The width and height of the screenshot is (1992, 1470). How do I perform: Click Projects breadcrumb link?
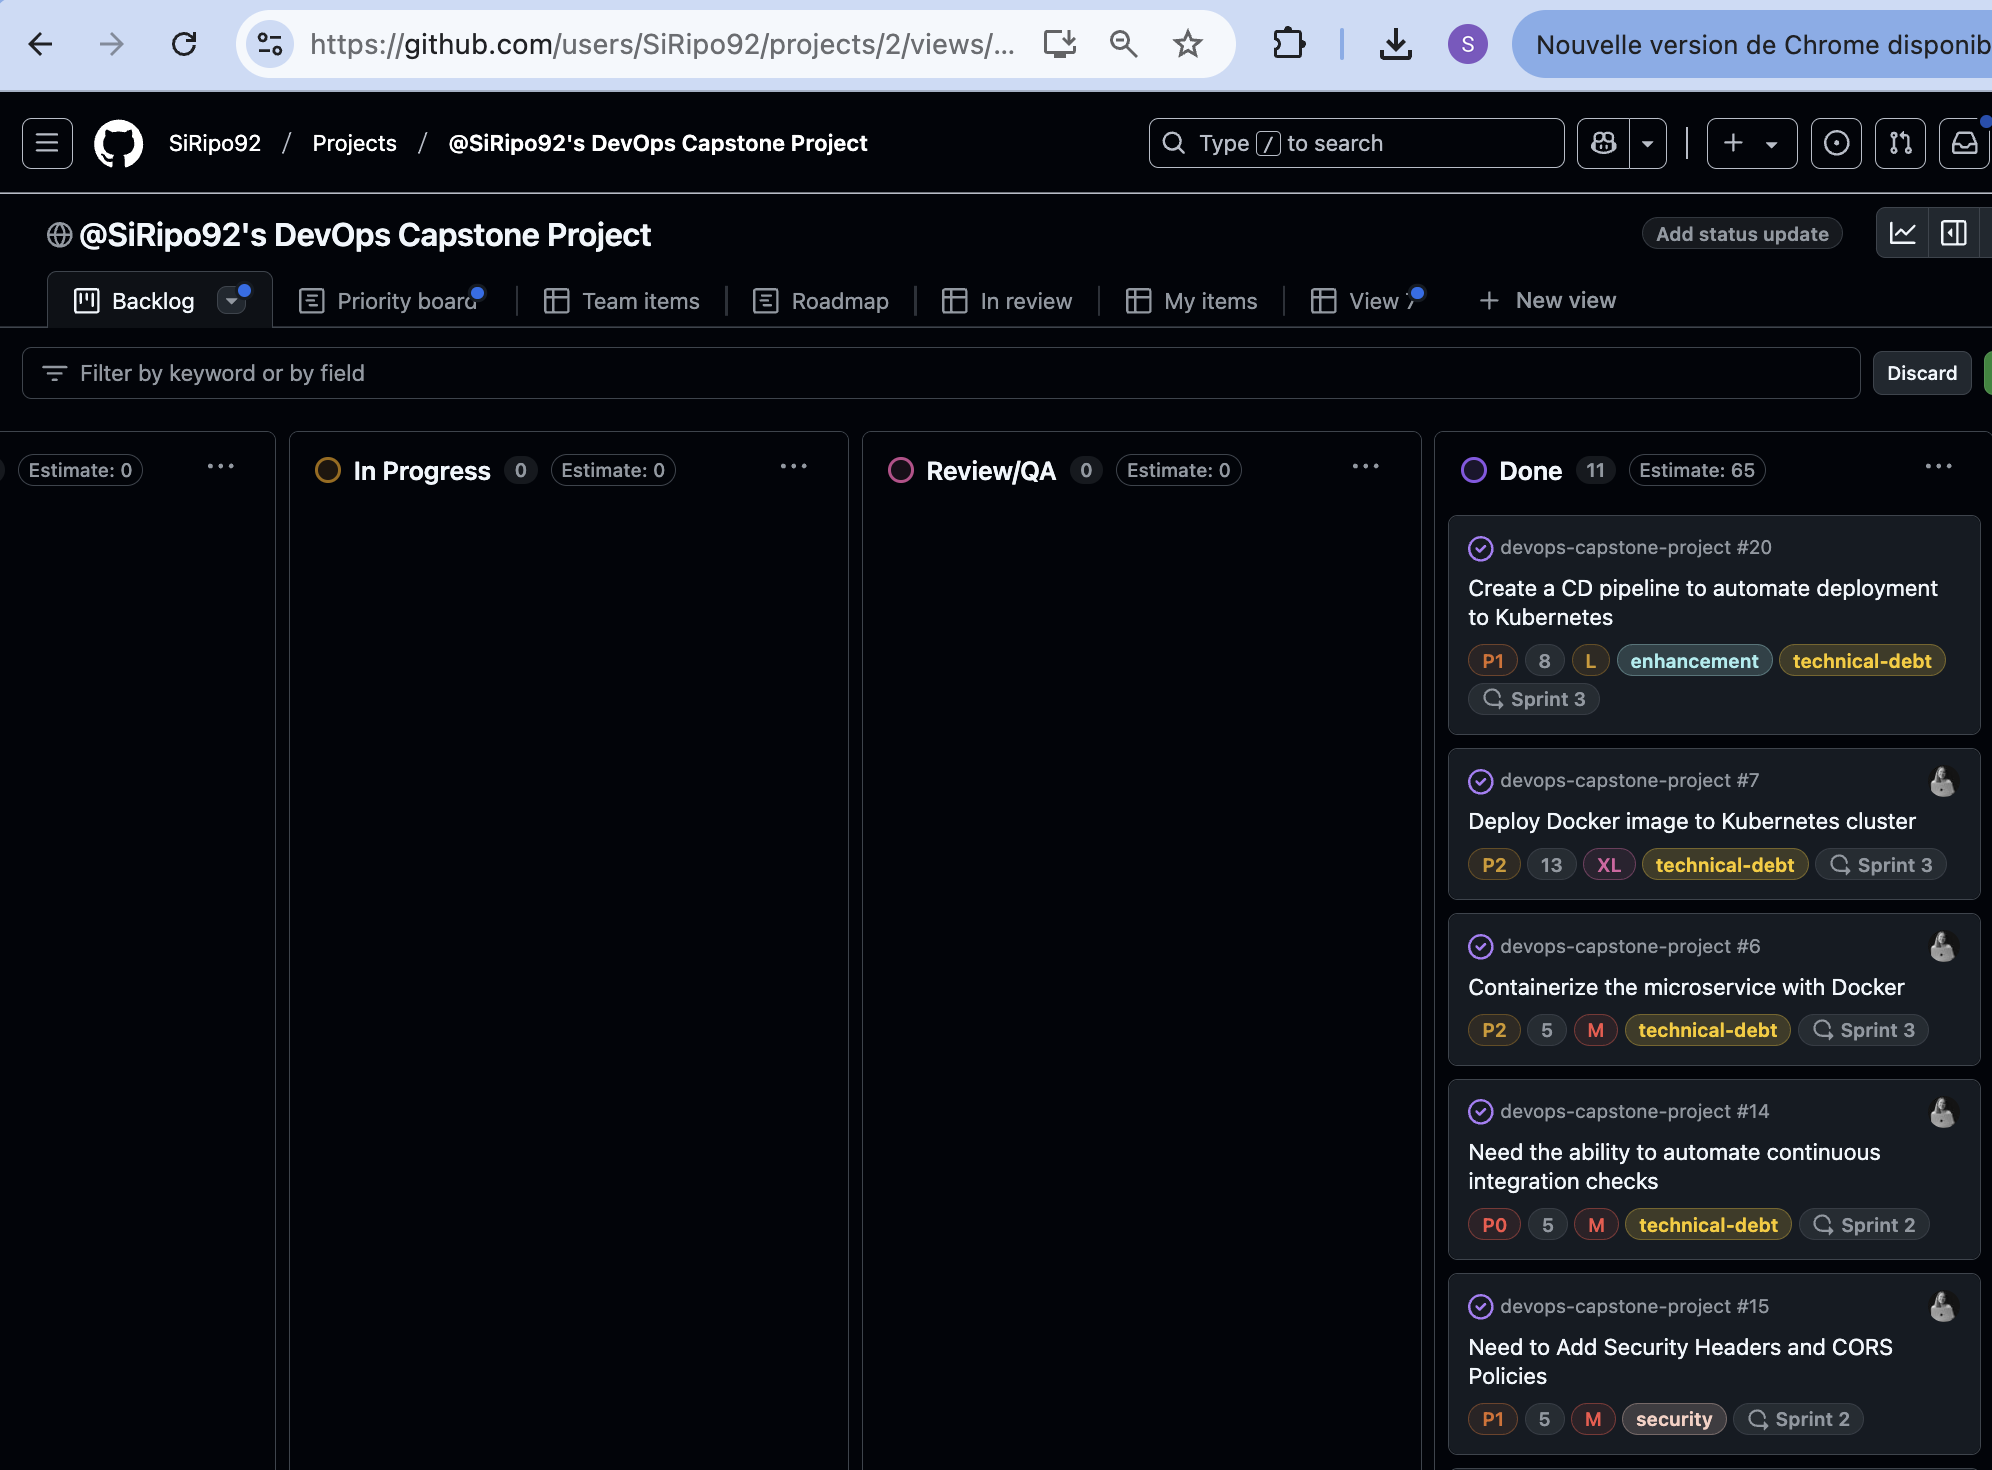click(x=354, y=143)
